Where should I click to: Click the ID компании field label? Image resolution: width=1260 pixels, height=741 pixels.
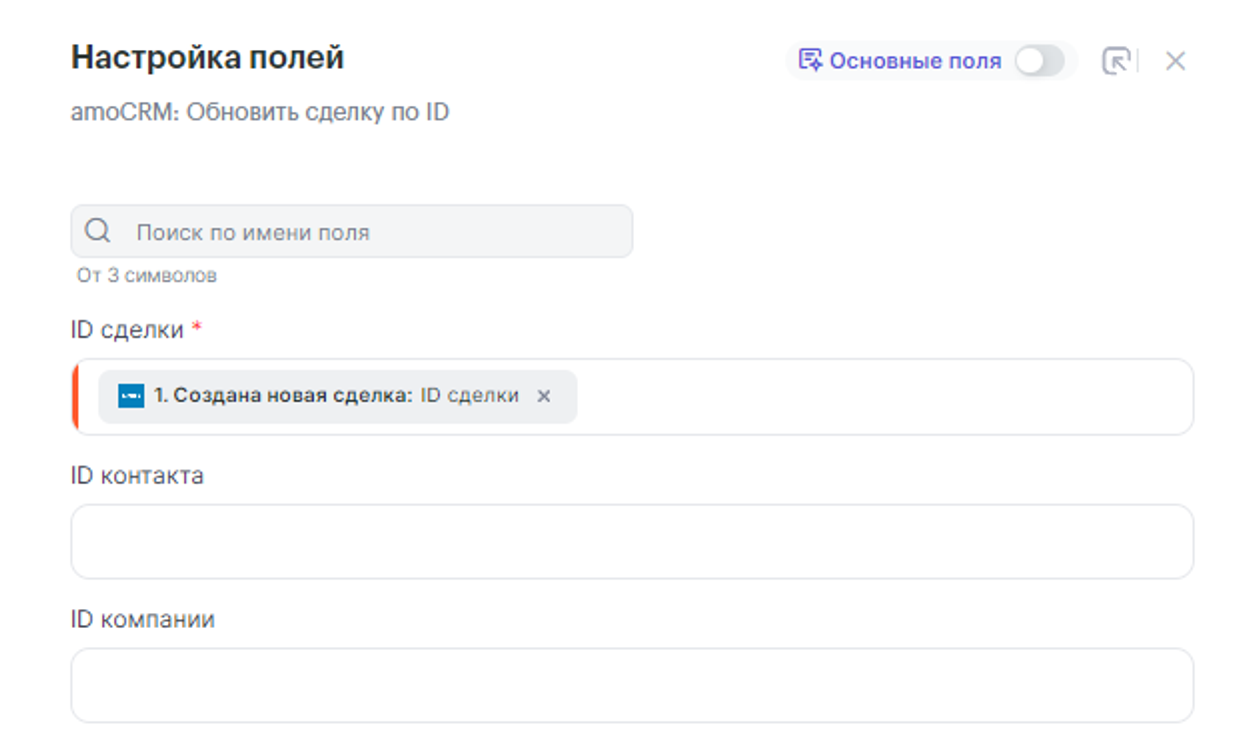(142, 619)
